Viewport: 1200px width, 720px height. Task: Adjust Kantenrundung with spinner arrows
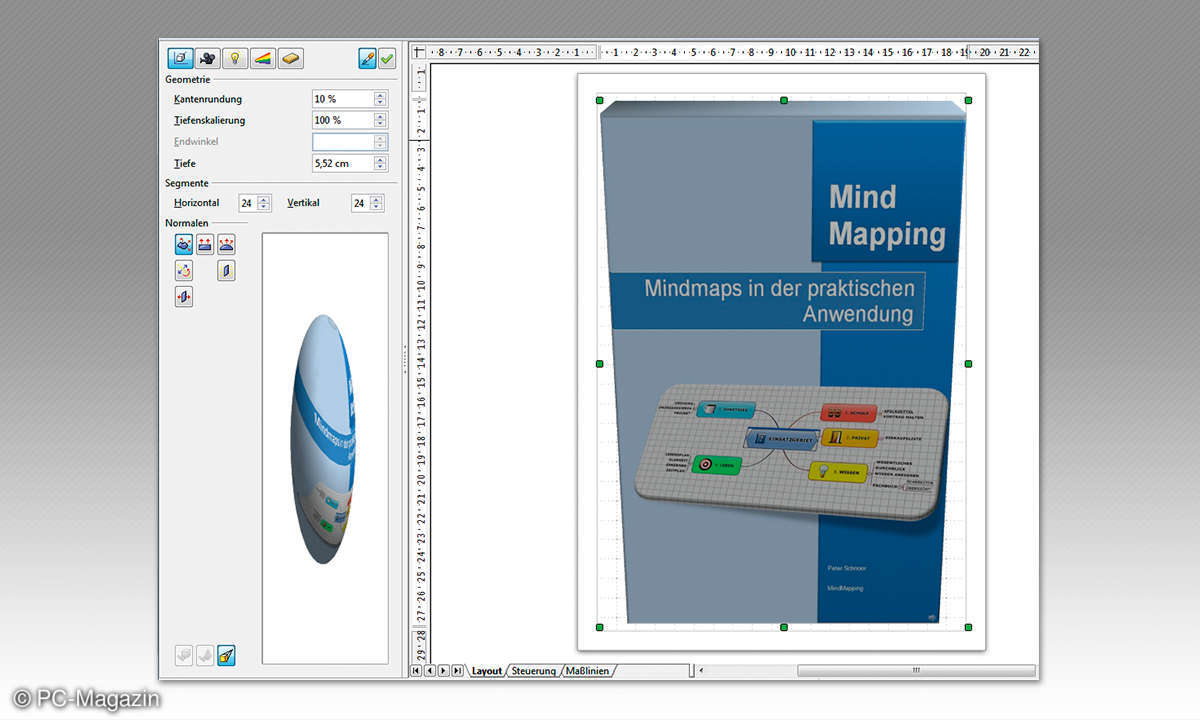click(380, 99)
